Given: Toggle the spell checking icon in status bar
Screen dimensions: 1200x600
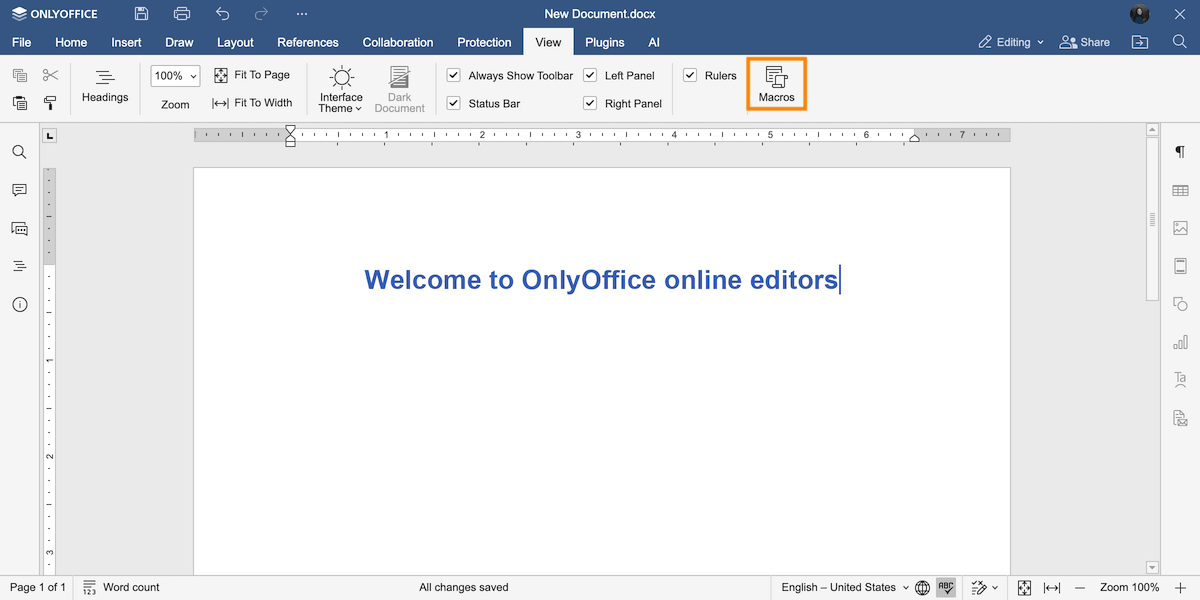Looking at the screenshot, I should [x=946, y=587].
